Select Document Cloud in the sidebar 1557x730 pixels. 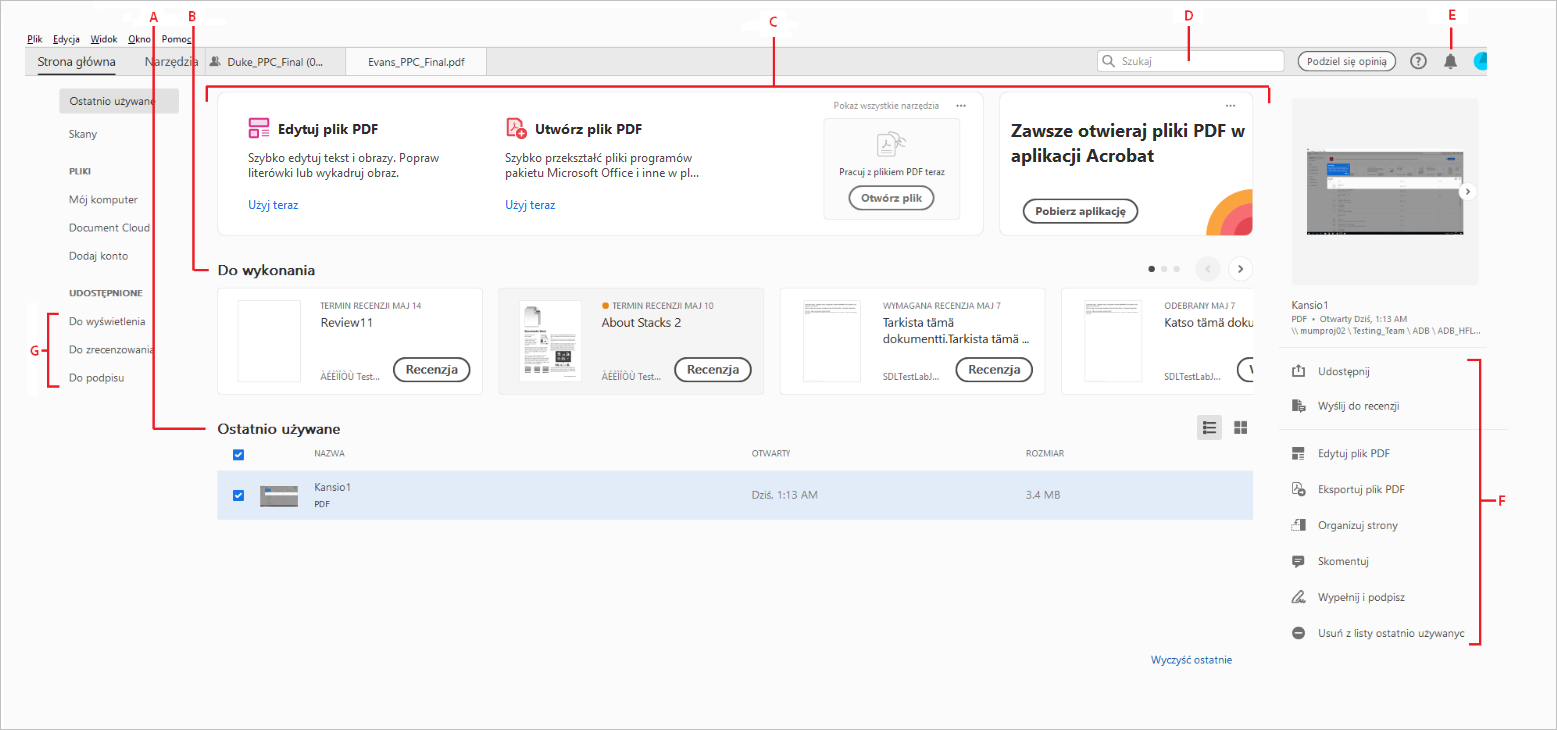109,228
